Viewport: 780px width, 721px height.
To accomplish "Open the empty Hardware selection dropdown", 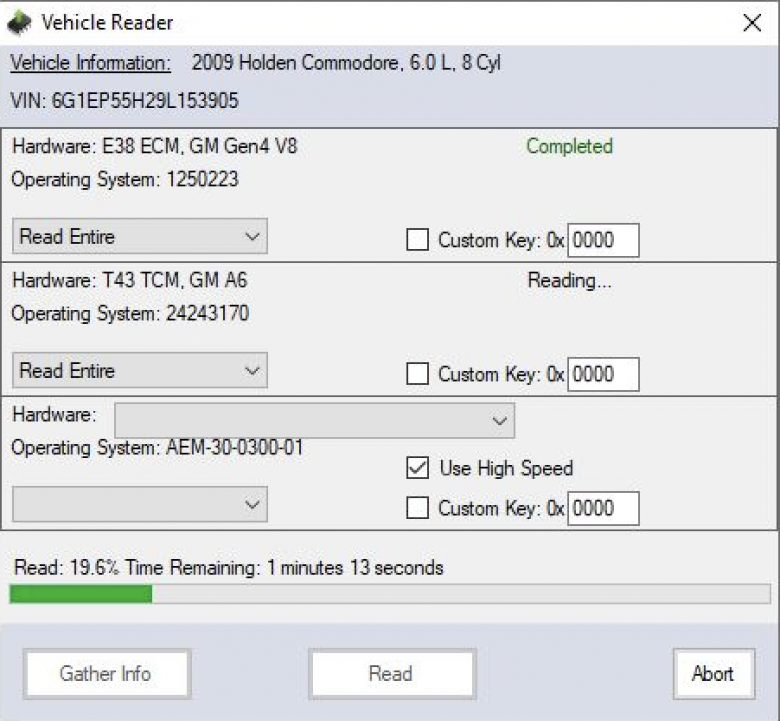I will click(314, 420).
